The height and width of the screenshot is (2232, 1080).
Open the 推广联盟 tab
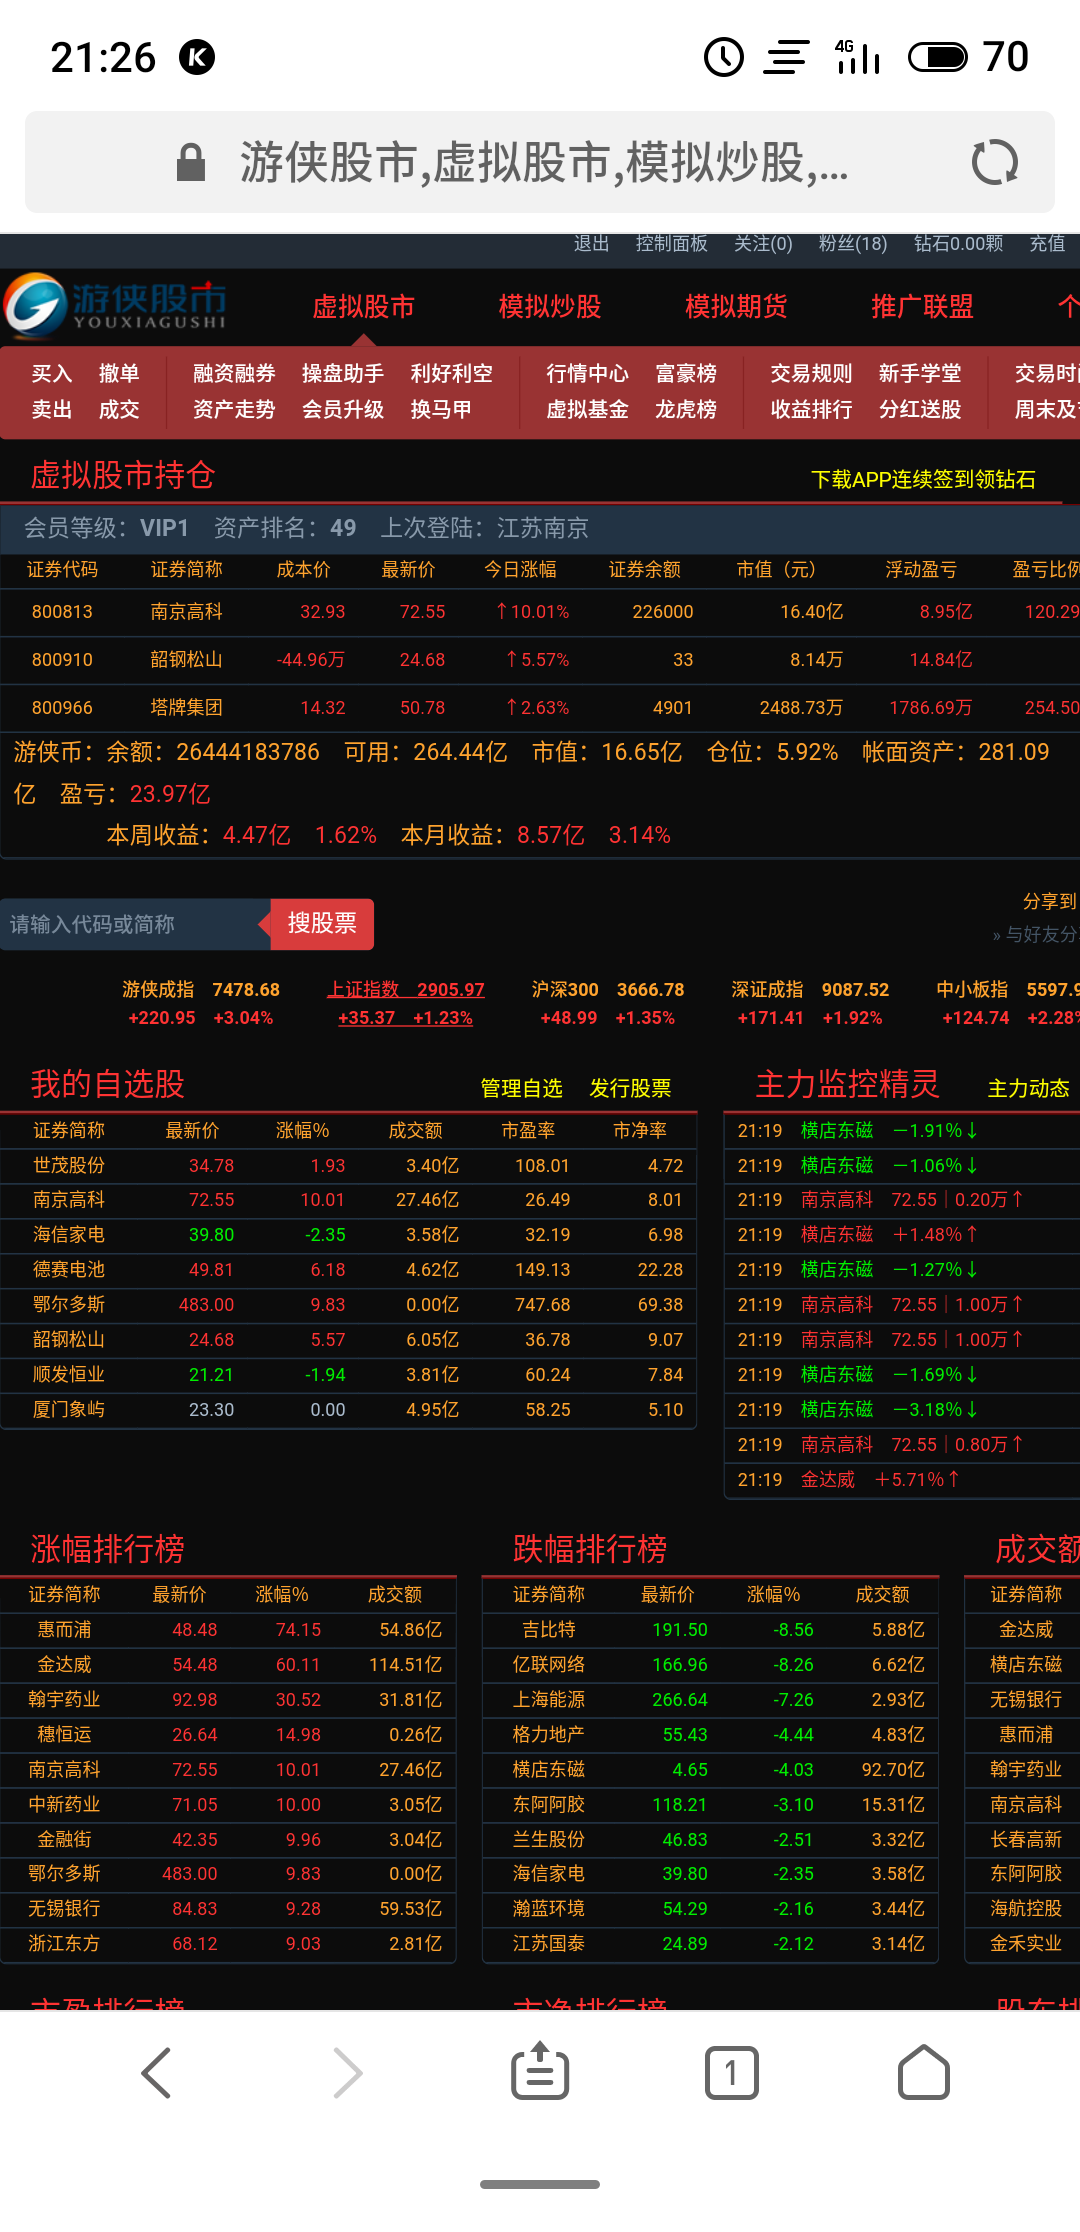(x=922, y=306)
